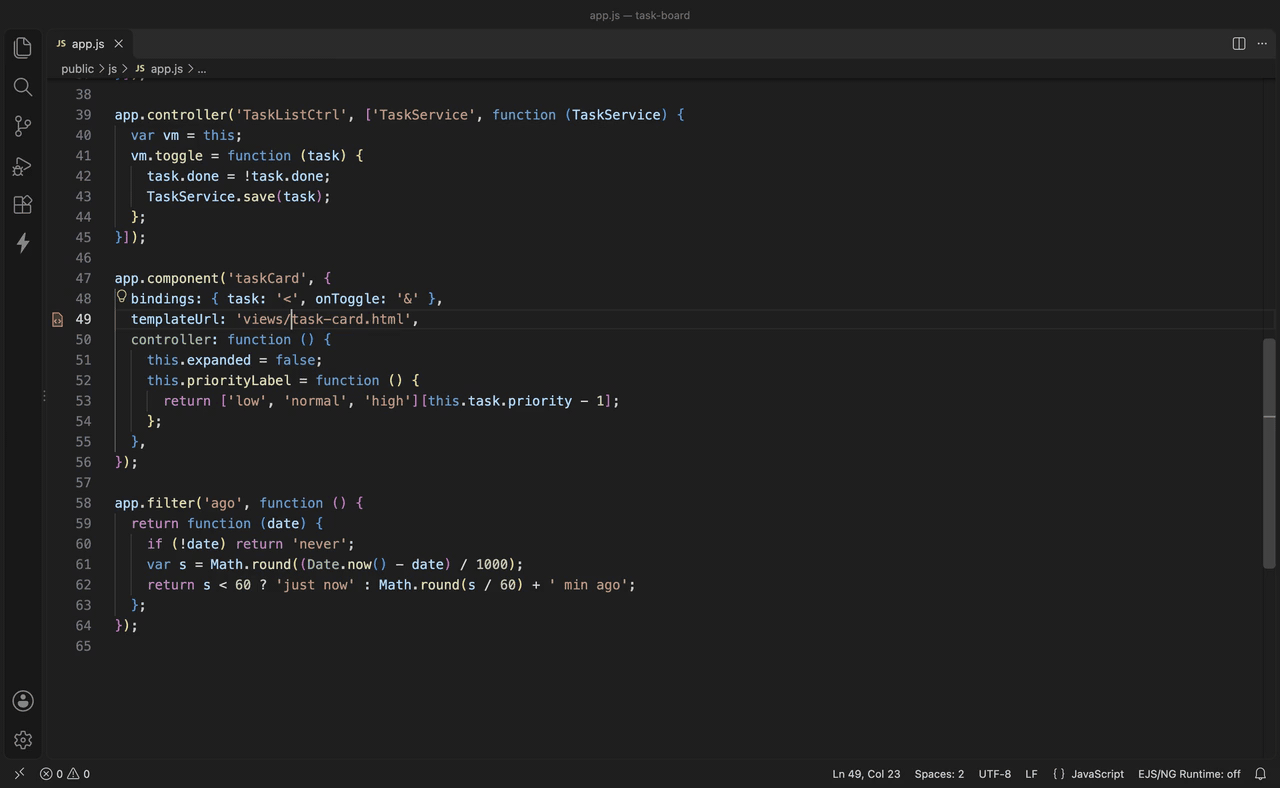Click 'expanded' on line 51

tap(219, 360)
